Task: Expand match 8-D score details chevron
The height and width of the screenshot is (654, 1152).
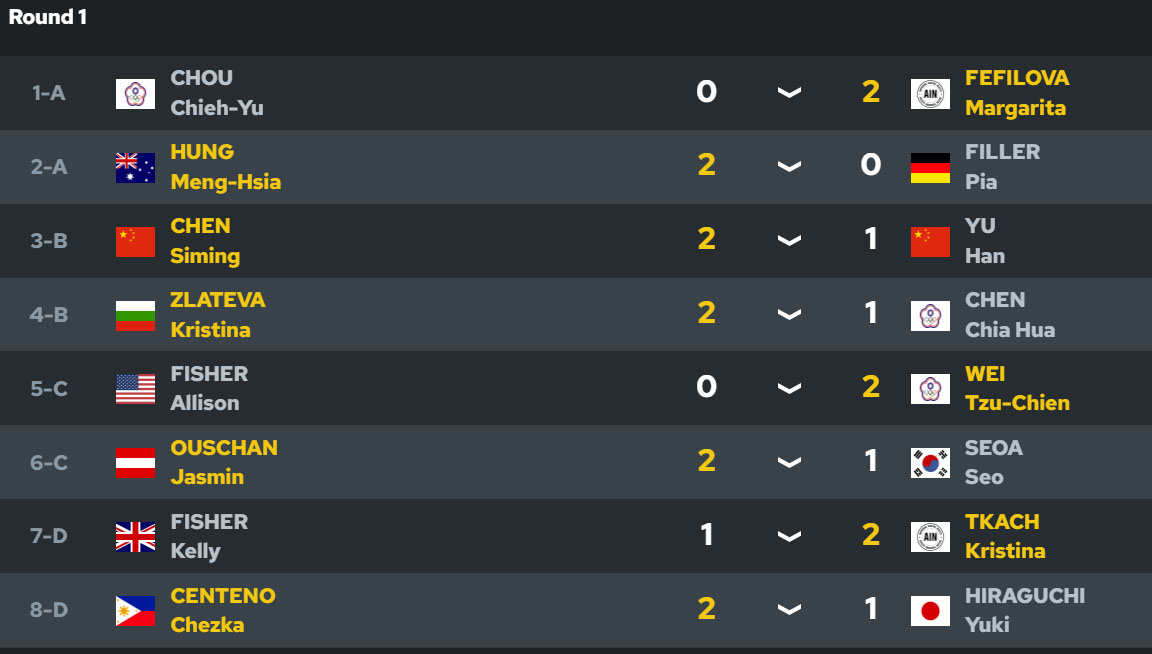Action: [x=789, y=609]
